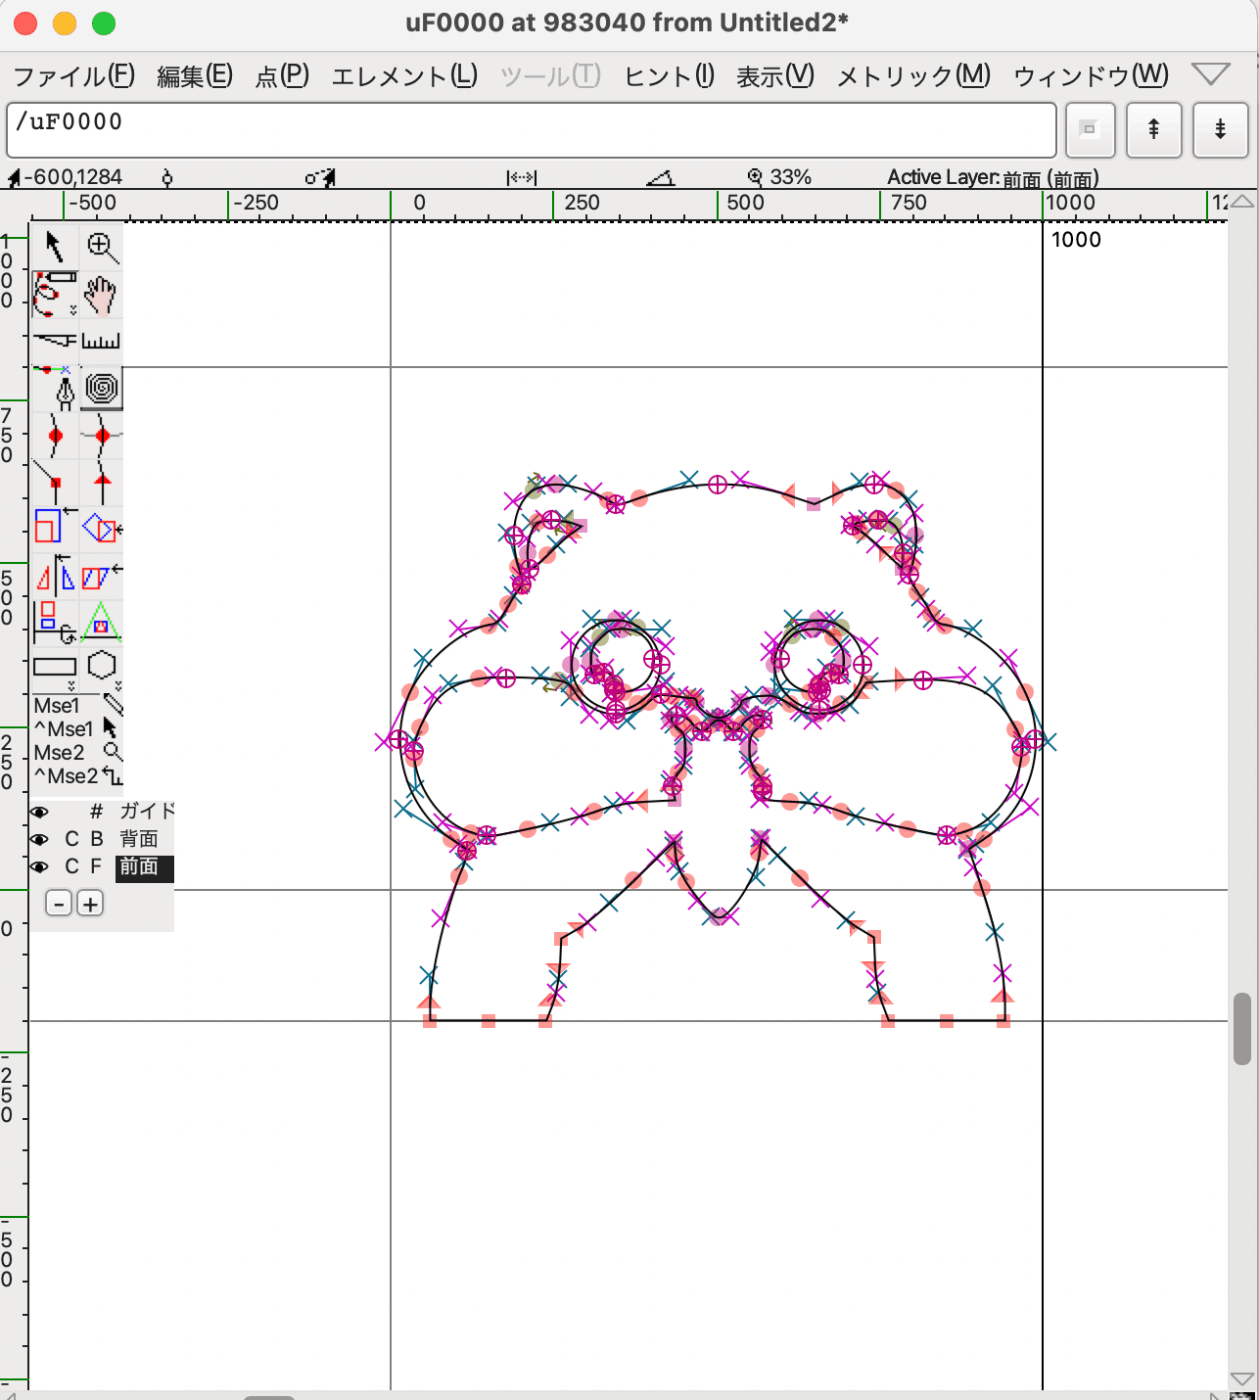Open Polygon tool options chevron
Viewport: 1259px width, 1400px height.
118,687
